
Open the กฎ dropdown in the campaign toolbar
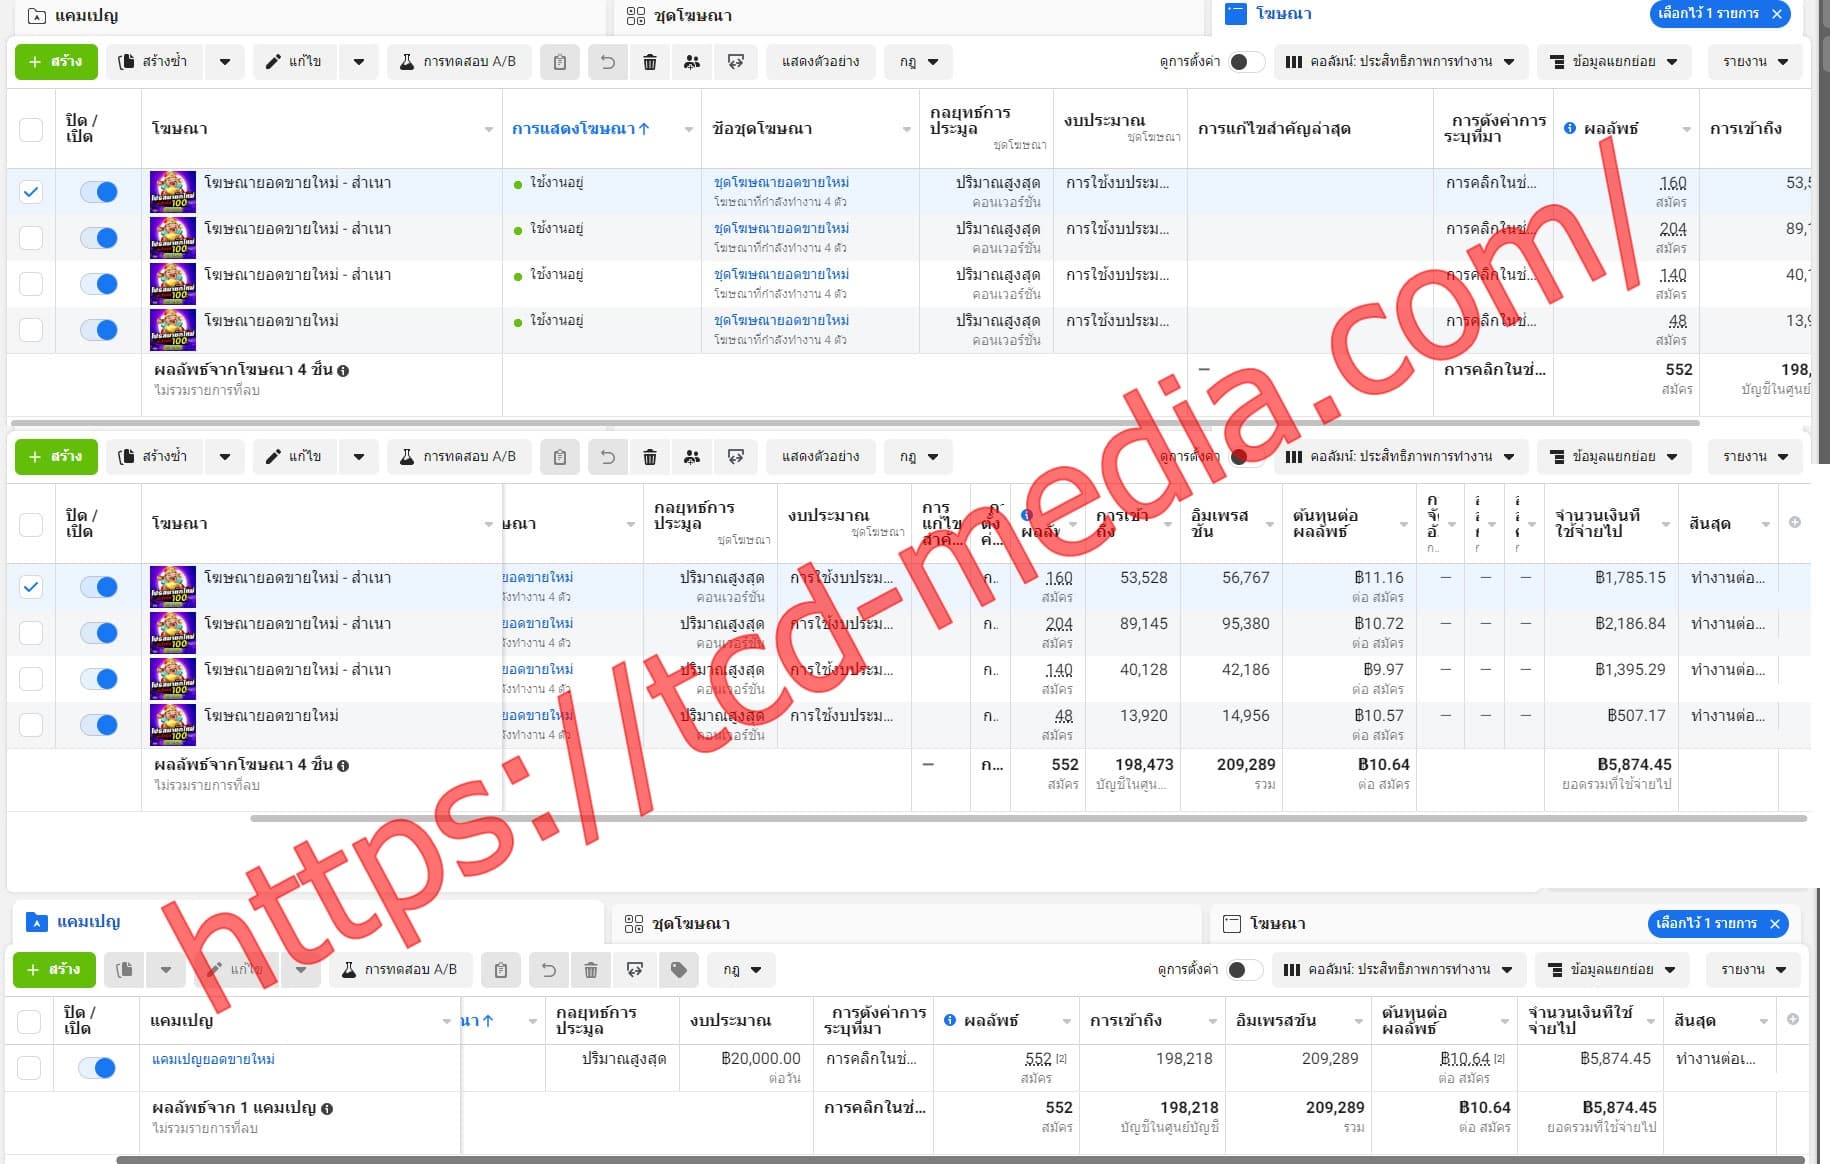tap(740, 969)
